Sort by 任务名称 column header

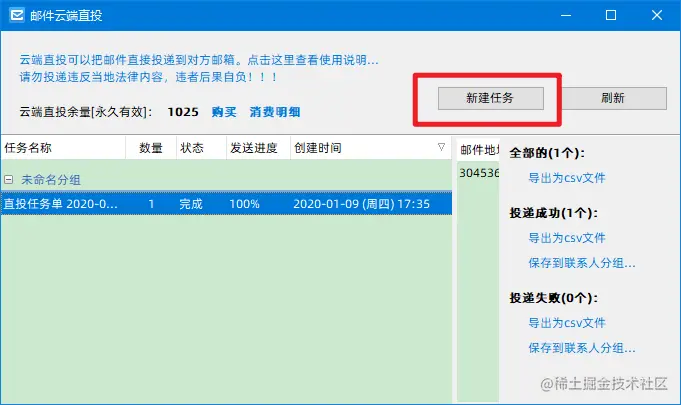tap(63, 148)
